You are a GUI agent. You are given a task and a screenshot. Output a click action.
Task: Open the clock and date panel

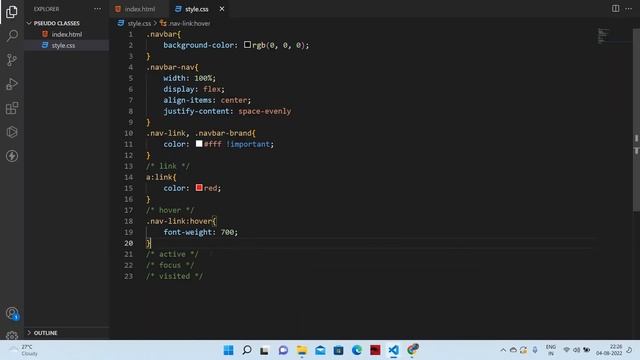[609, 350]
